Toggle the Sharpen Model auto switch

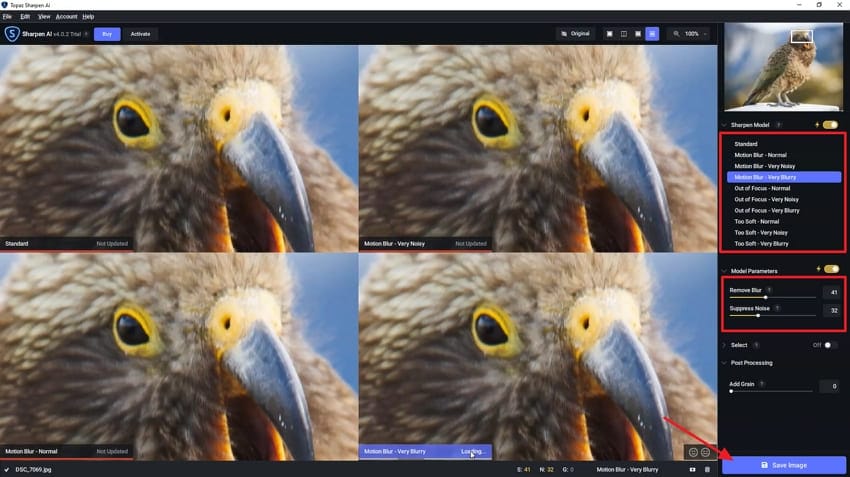tap(830, 125)
